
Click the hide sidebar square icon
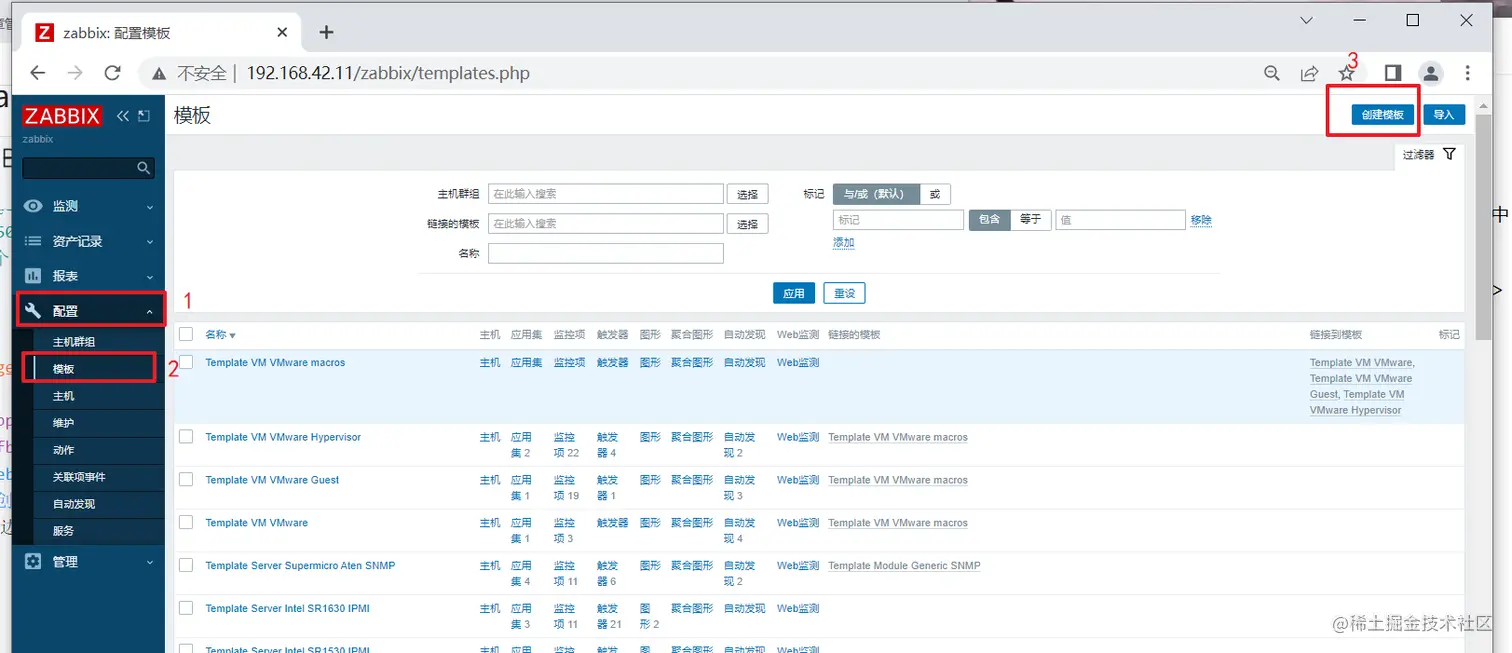[x=144, y=116]
